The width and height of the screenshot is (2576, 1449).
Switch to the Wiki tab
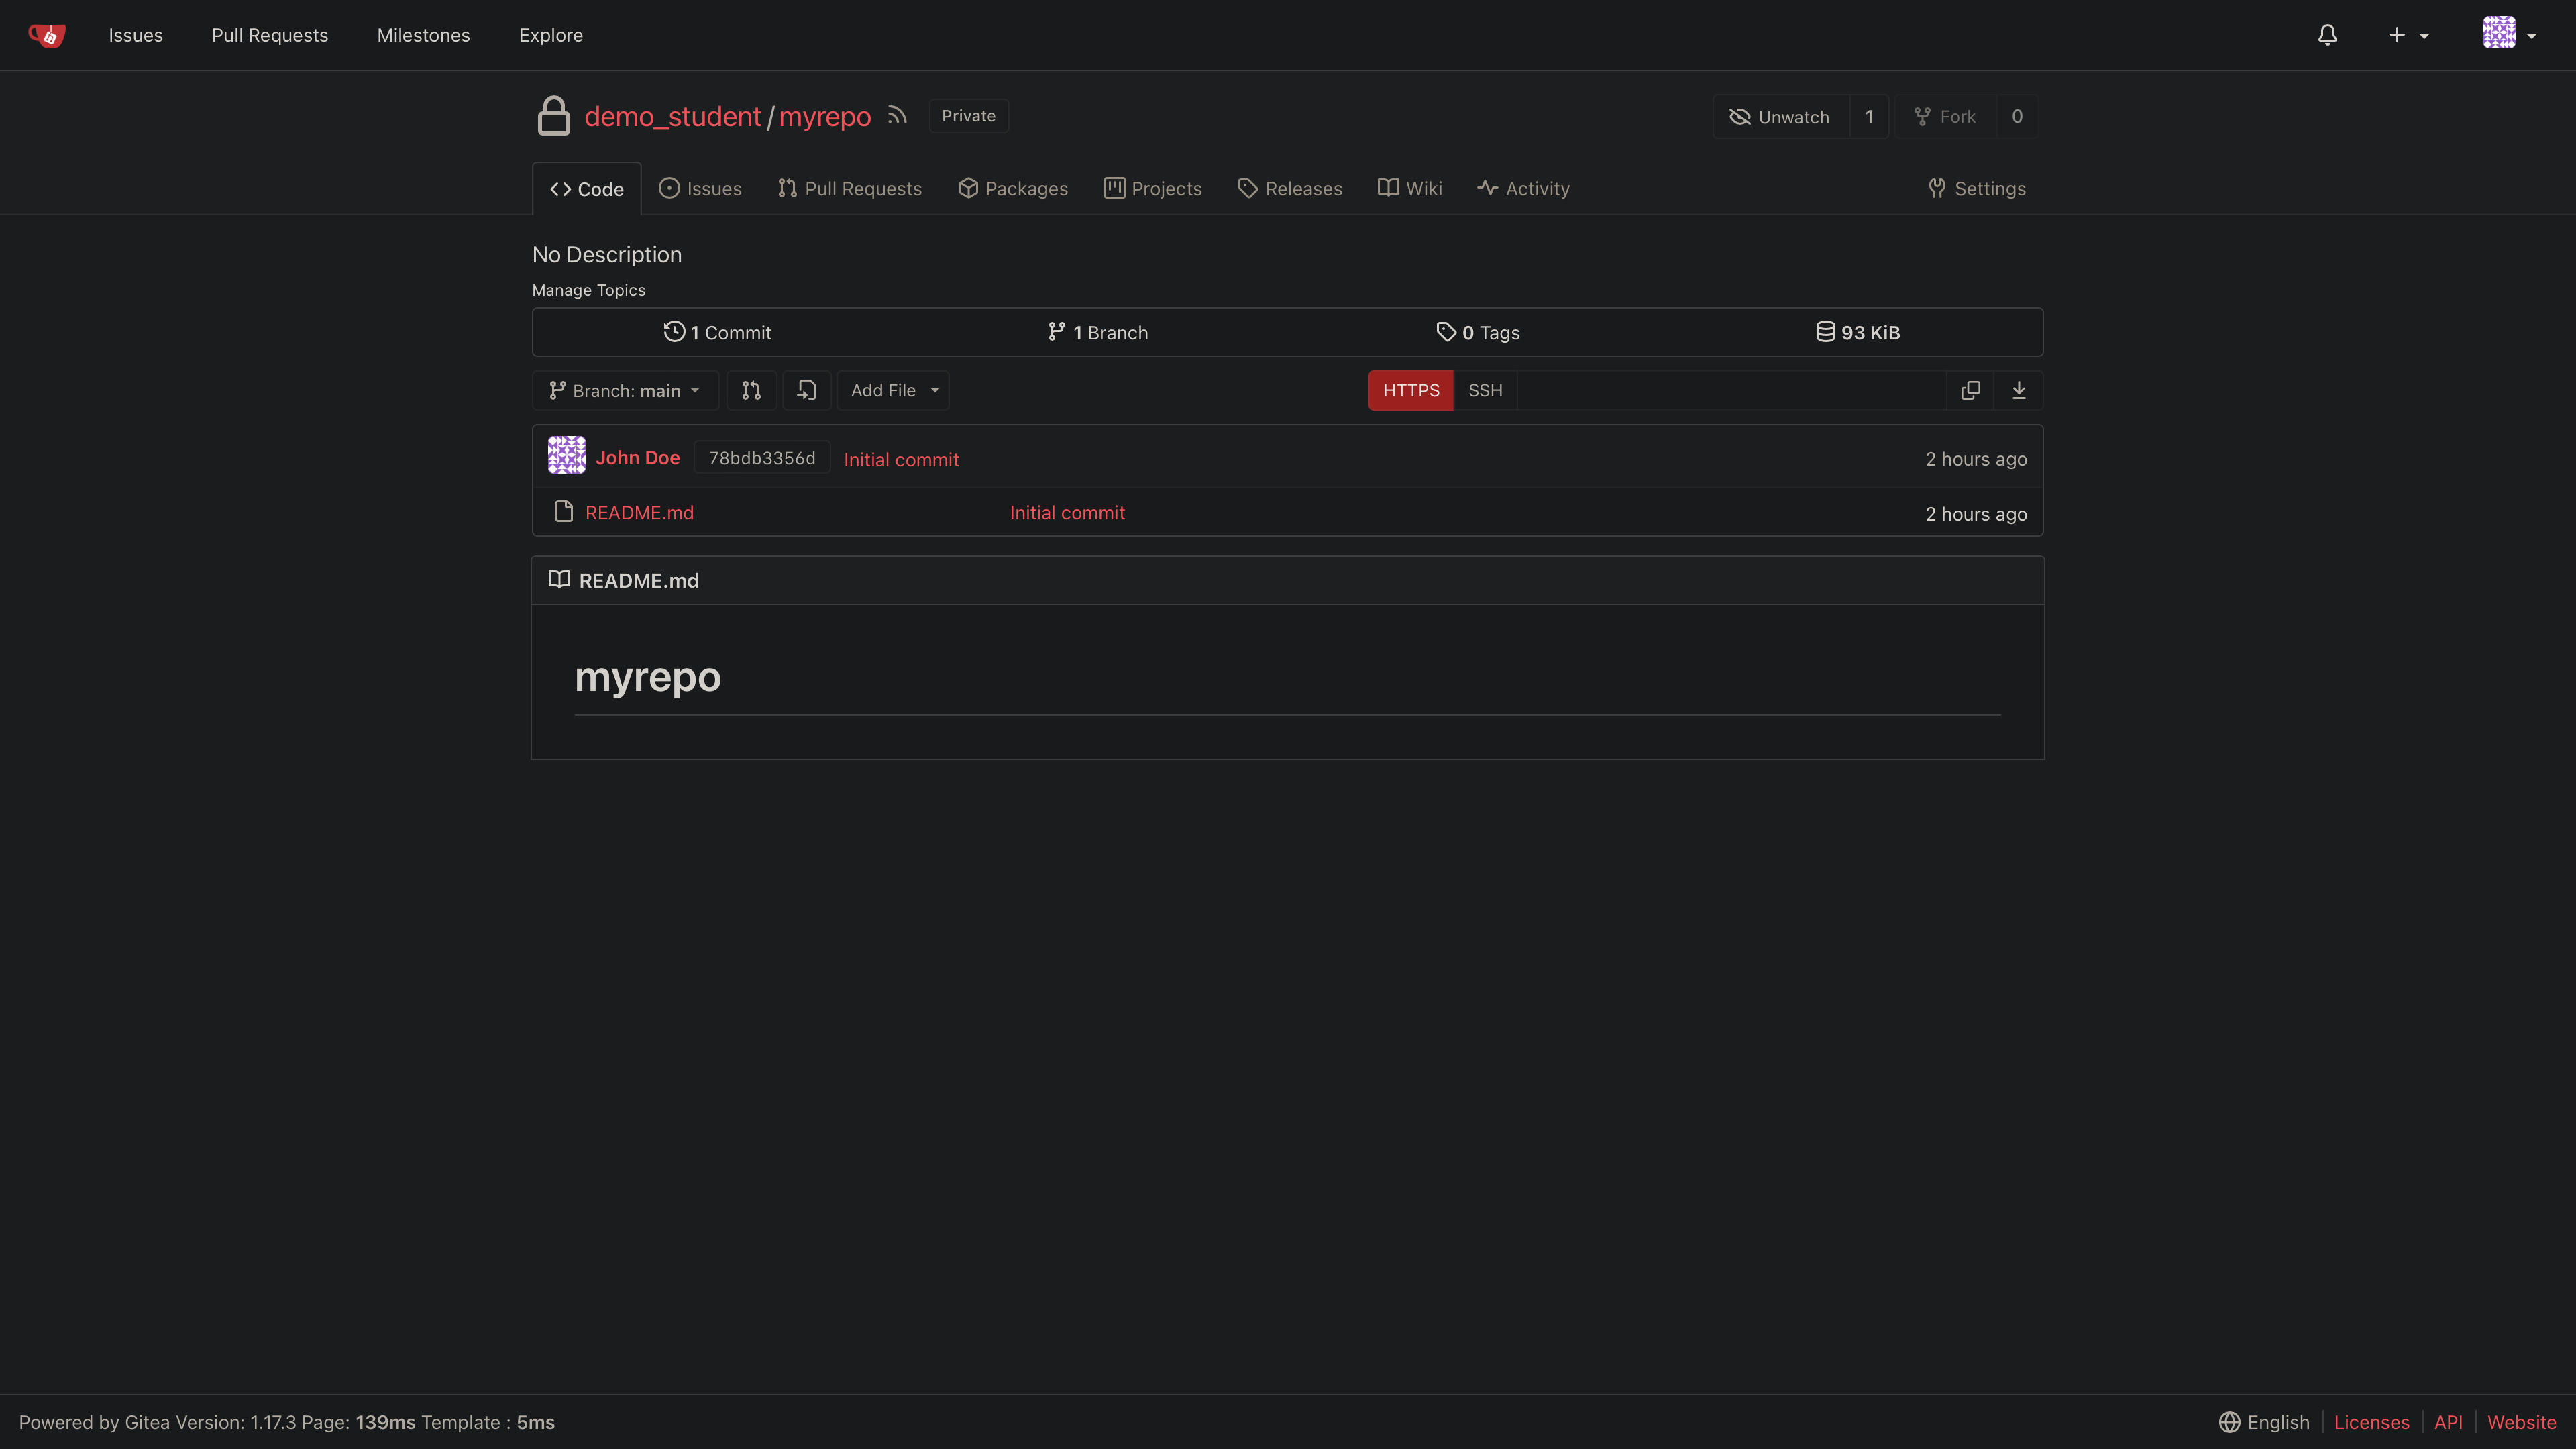point(1410,188)
